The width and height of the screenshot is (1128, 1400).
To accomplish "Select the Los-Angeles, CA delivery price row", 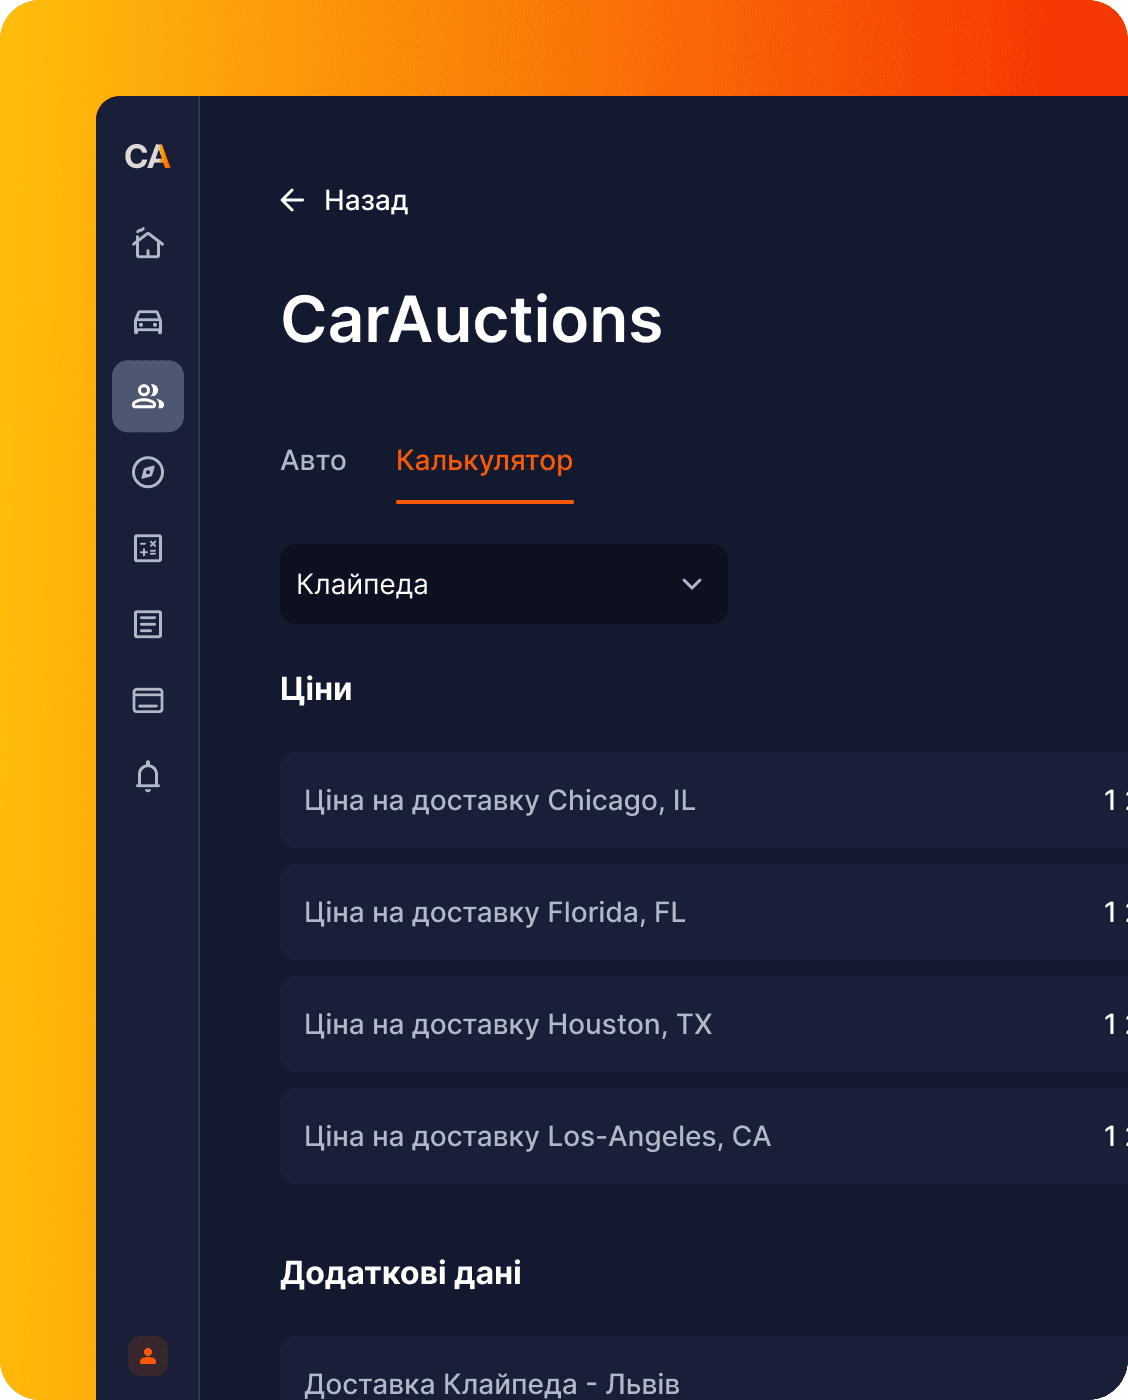I will [x=700, y=1137].
